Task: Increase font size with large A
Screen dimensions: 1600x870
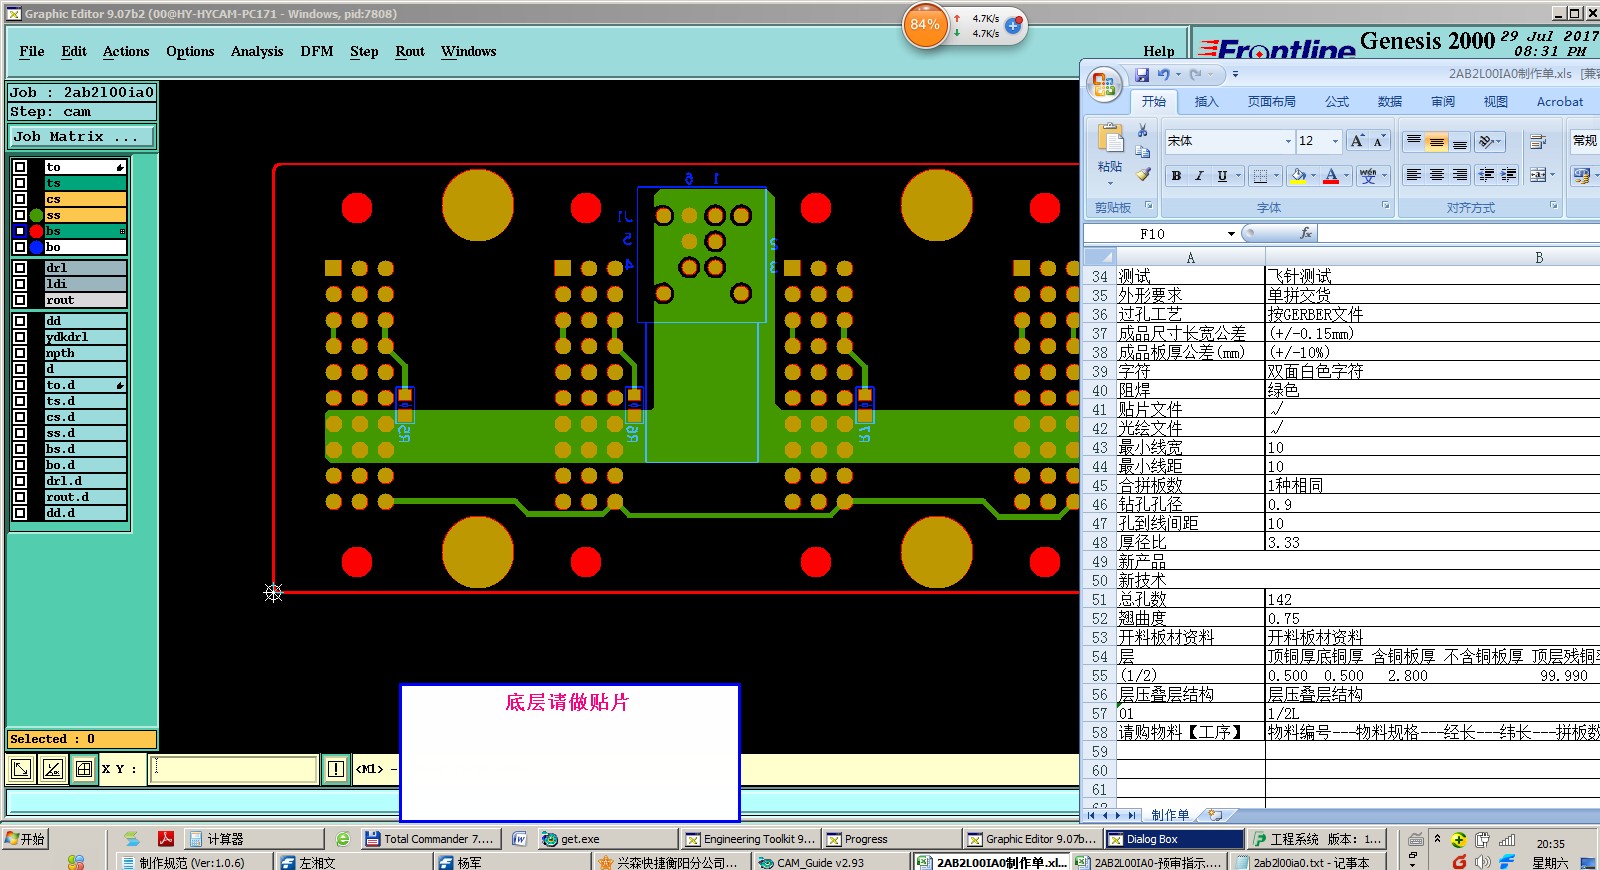Action: (1357, 141)
